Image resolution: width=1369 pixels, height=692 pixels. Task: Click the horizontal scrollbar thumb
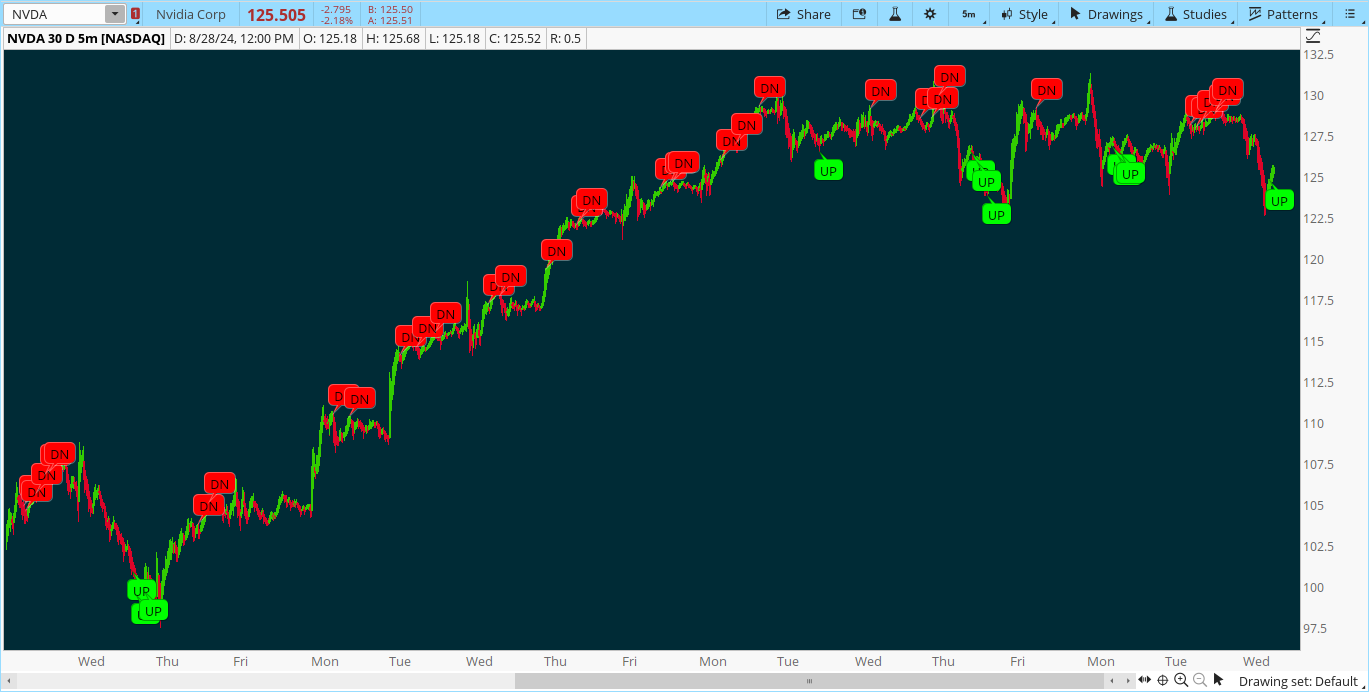coord(811,681)
